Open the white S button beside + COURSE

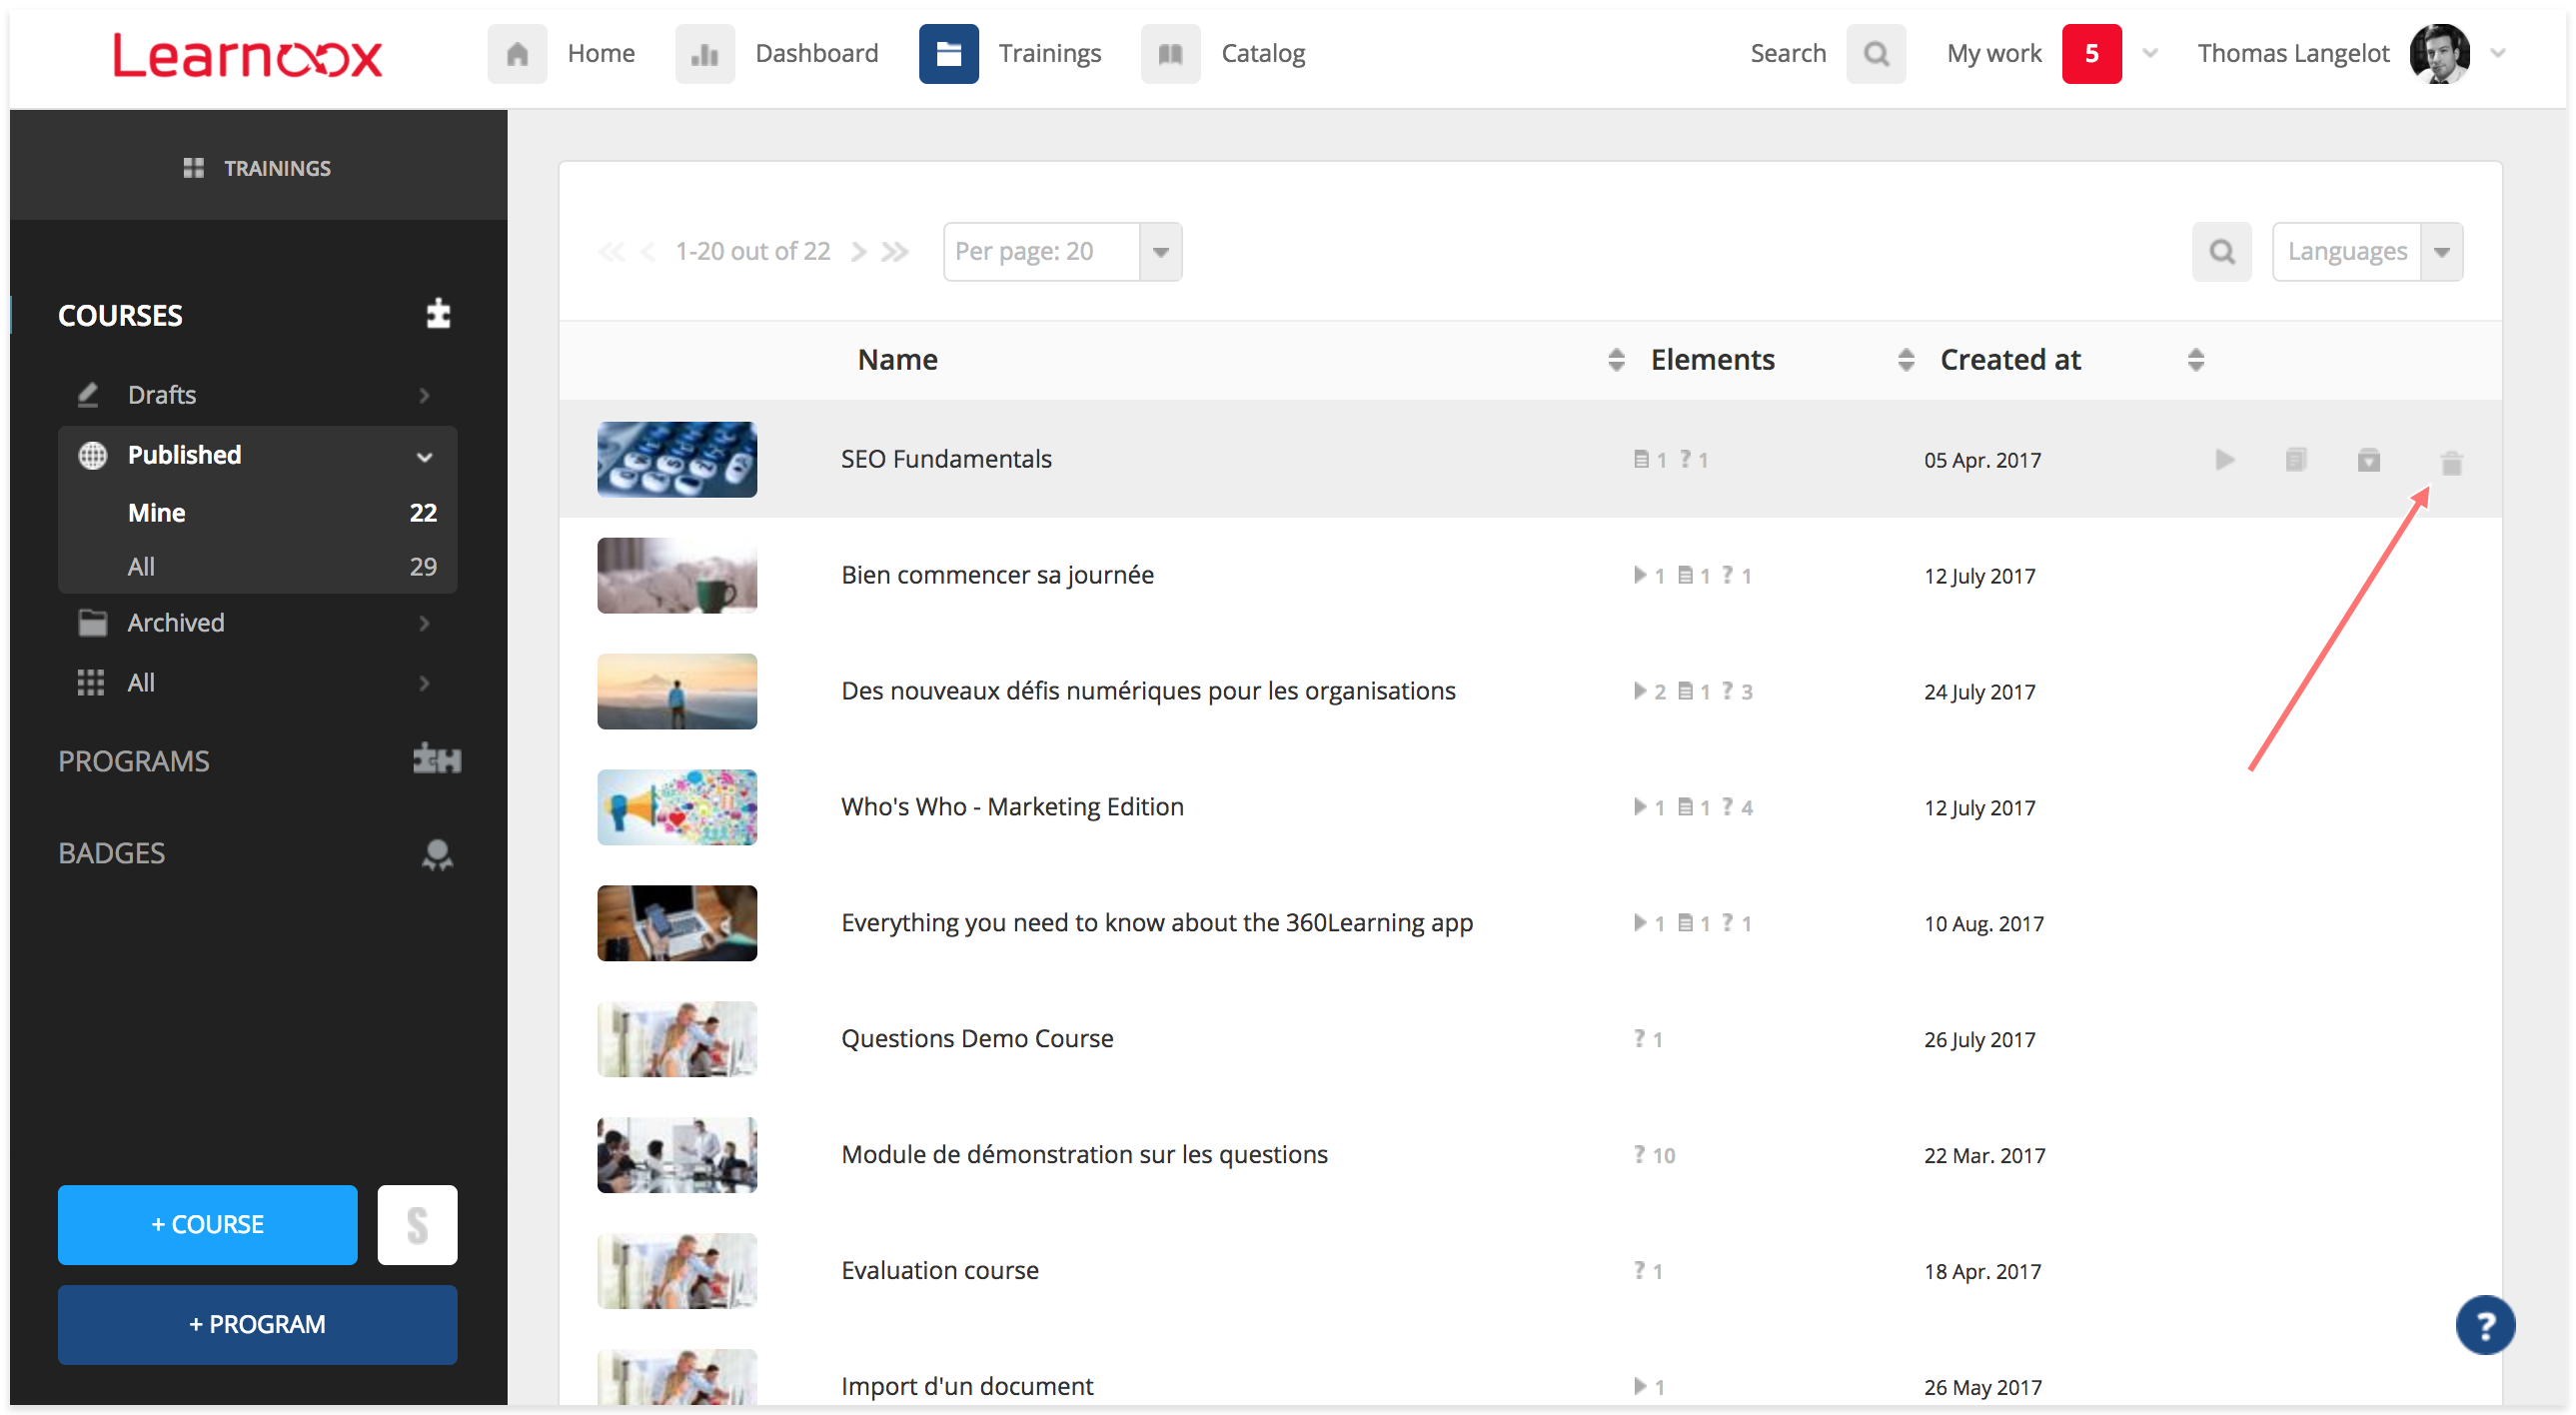[x=417, y=1224]
